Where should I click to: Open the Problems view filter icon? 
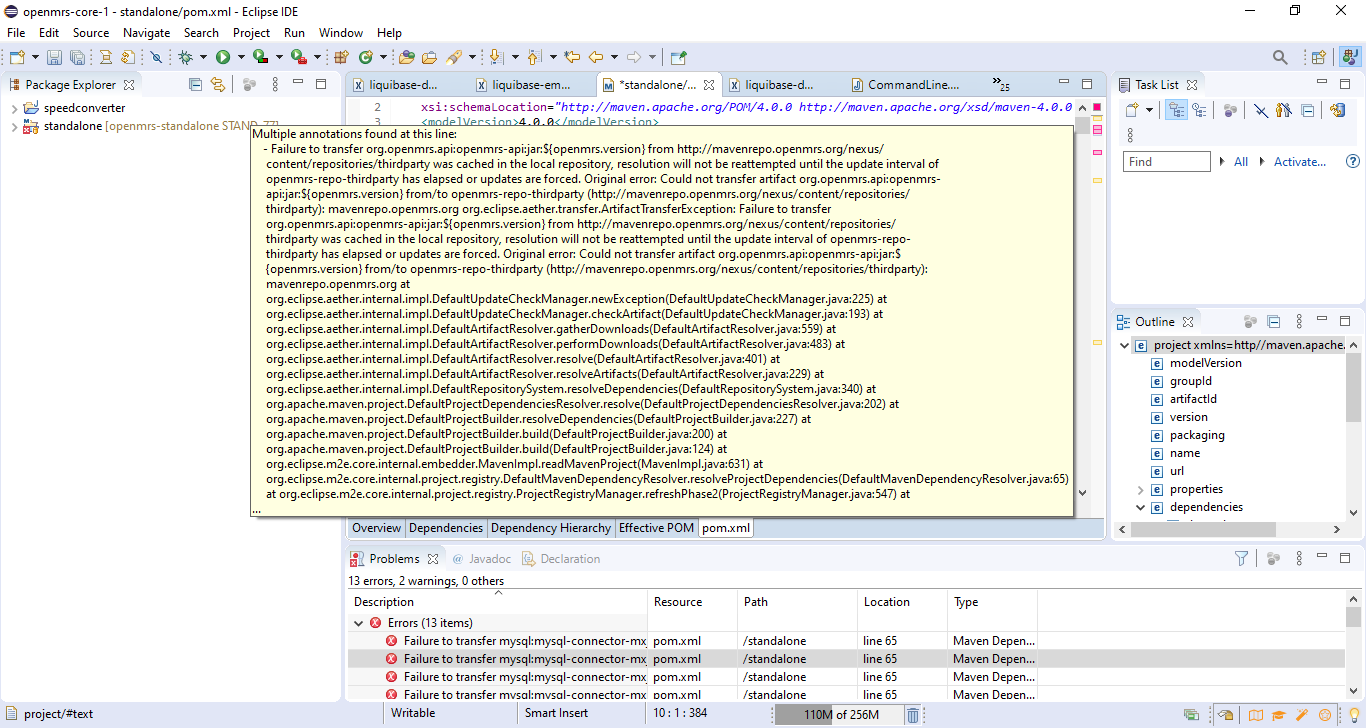(x=1241, y=559)
